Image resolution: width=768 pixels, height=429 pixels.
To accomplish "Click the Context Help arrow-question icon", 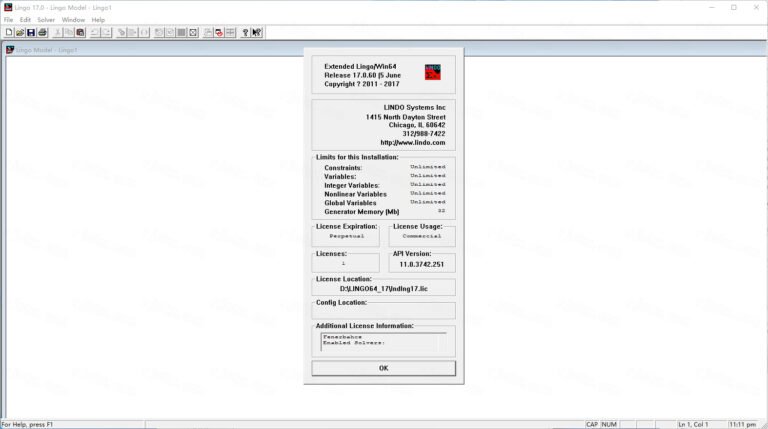I will (x=257, y=32).
